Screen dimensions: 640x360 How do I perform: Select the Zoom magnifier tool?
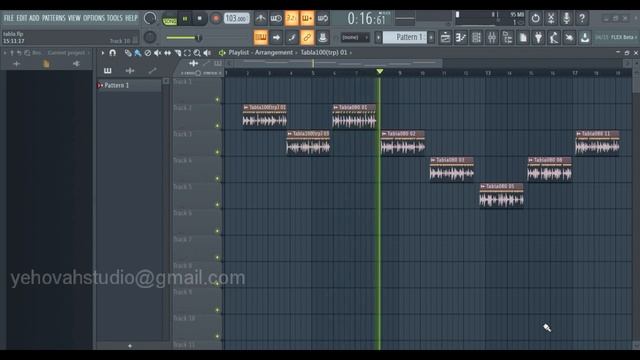point(197,53)
